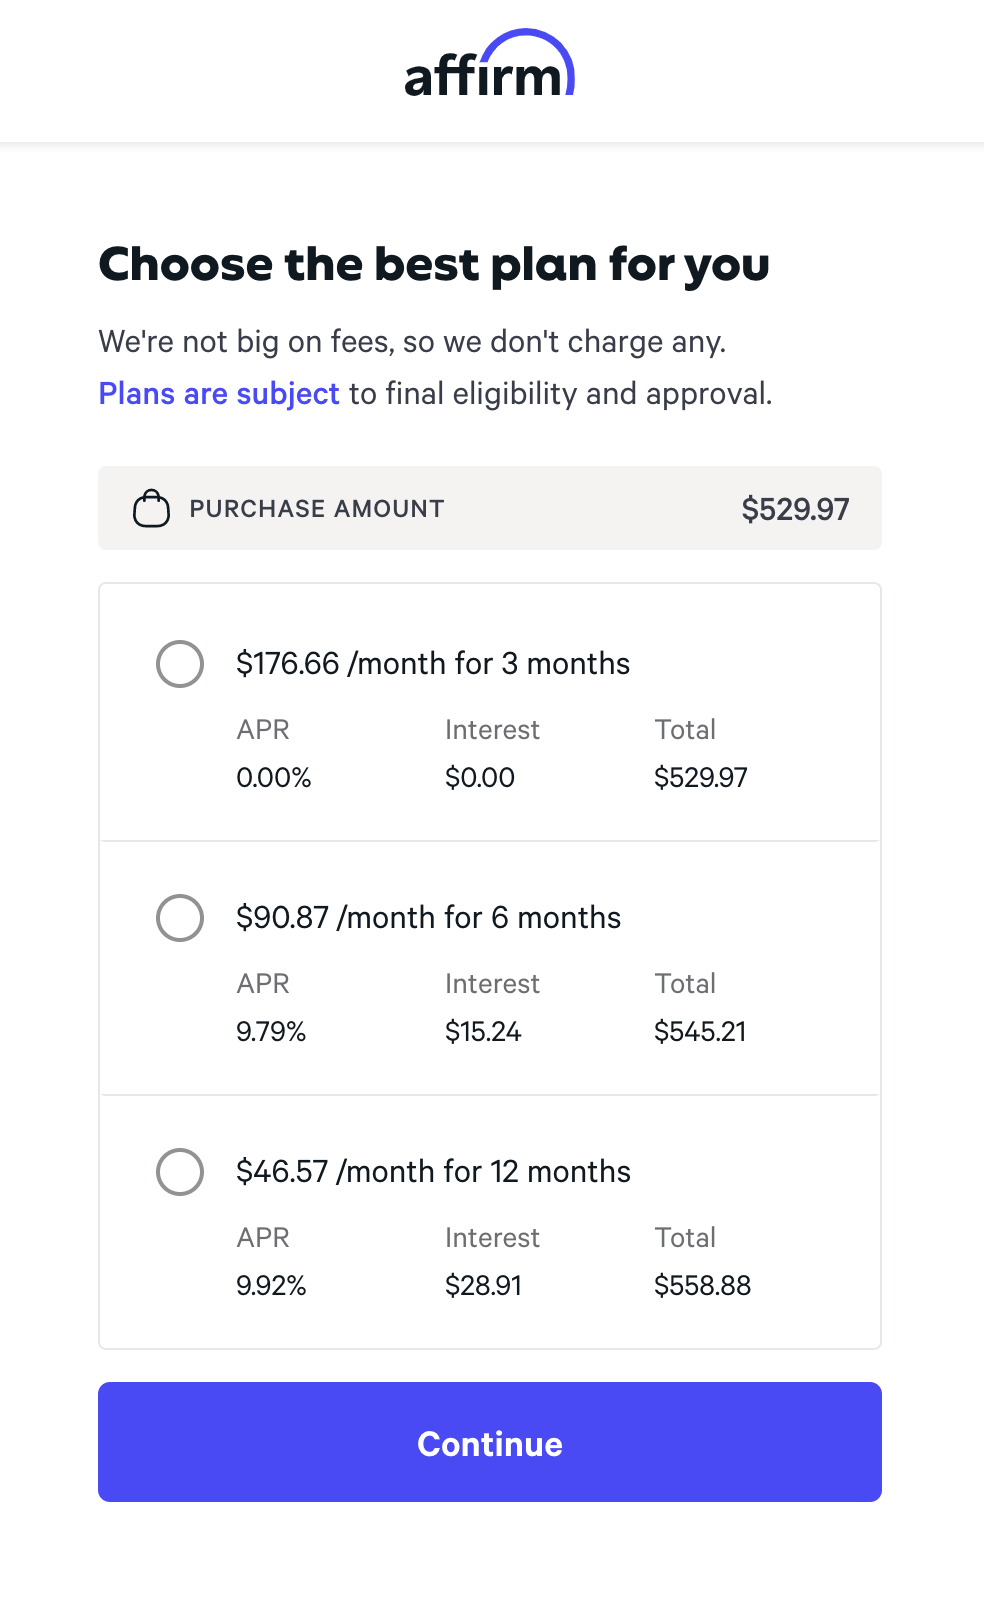Click the Affirm logo

coord(489,66)
